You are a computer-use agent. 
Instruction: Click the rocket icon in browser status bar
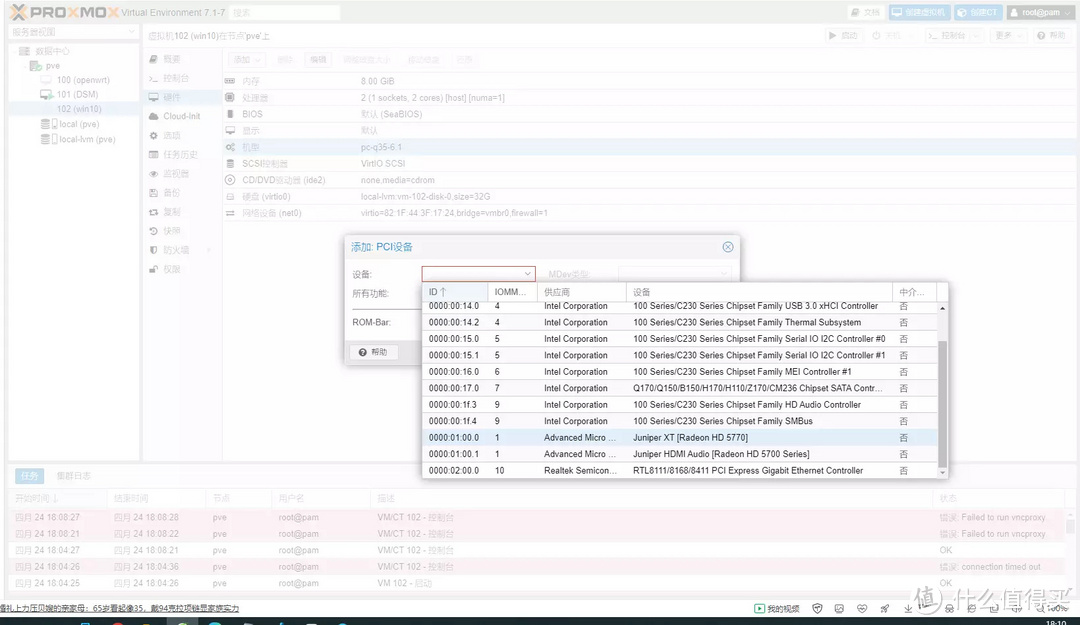[x=884, y=608]
